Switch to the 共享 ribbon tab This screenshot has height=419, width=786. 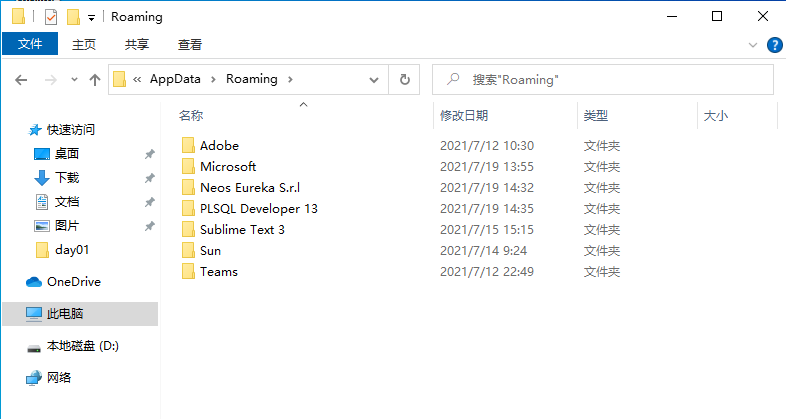(x=137, y=45)
